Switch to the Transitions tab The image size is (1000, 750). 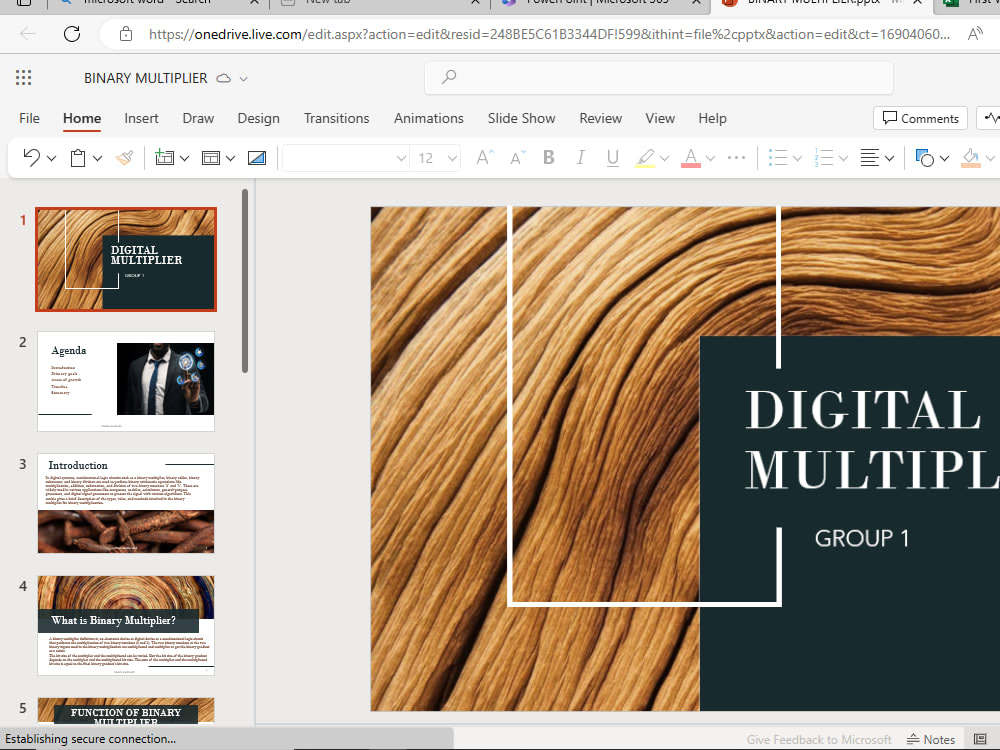[336, 118]
